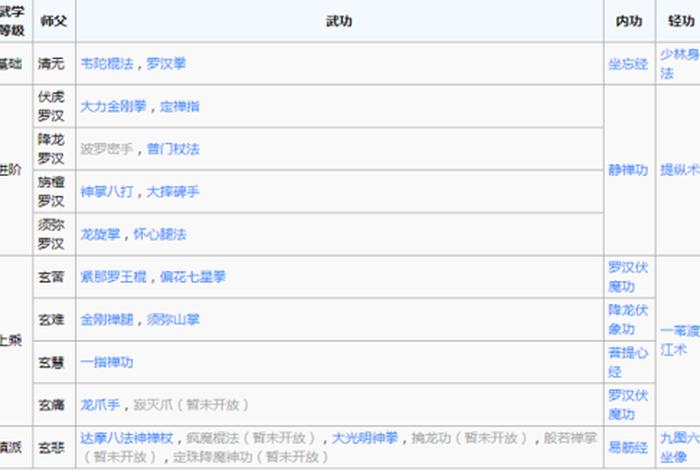
Task: Click the 定禅指 link
Action: (179, 106)
